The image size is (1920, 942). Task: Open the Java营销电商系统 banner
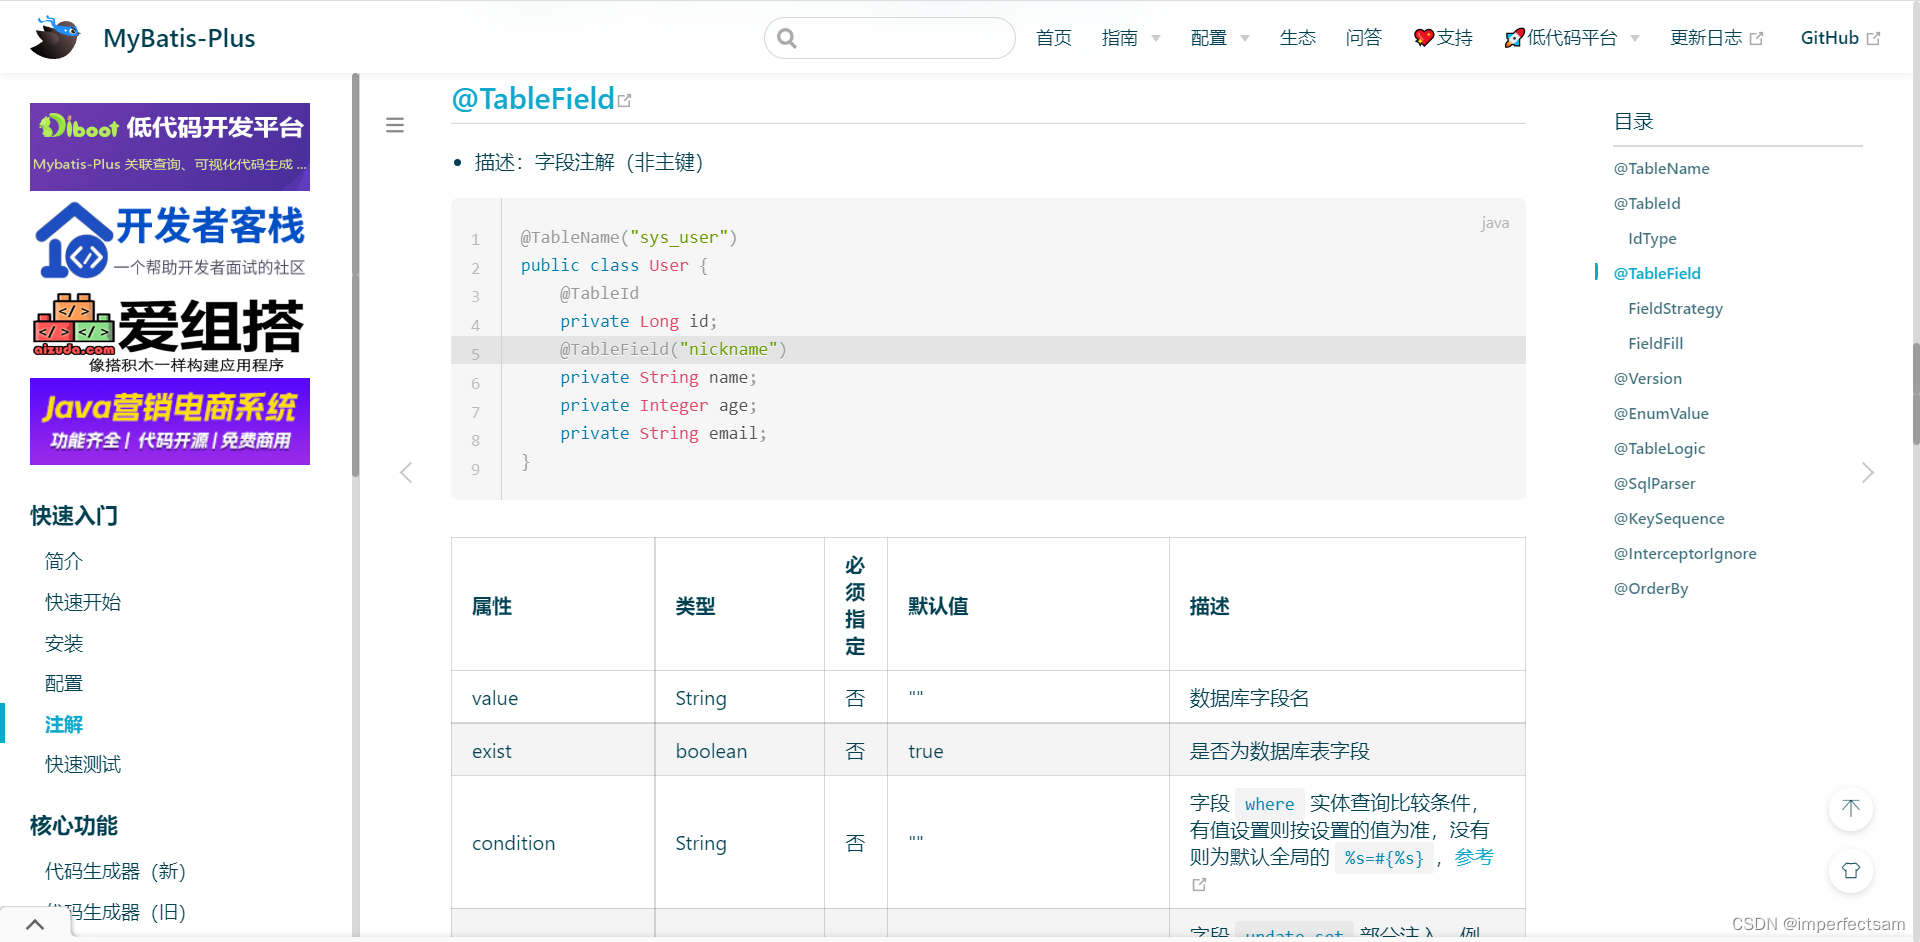pyautogui.click(x=170, y=422)
